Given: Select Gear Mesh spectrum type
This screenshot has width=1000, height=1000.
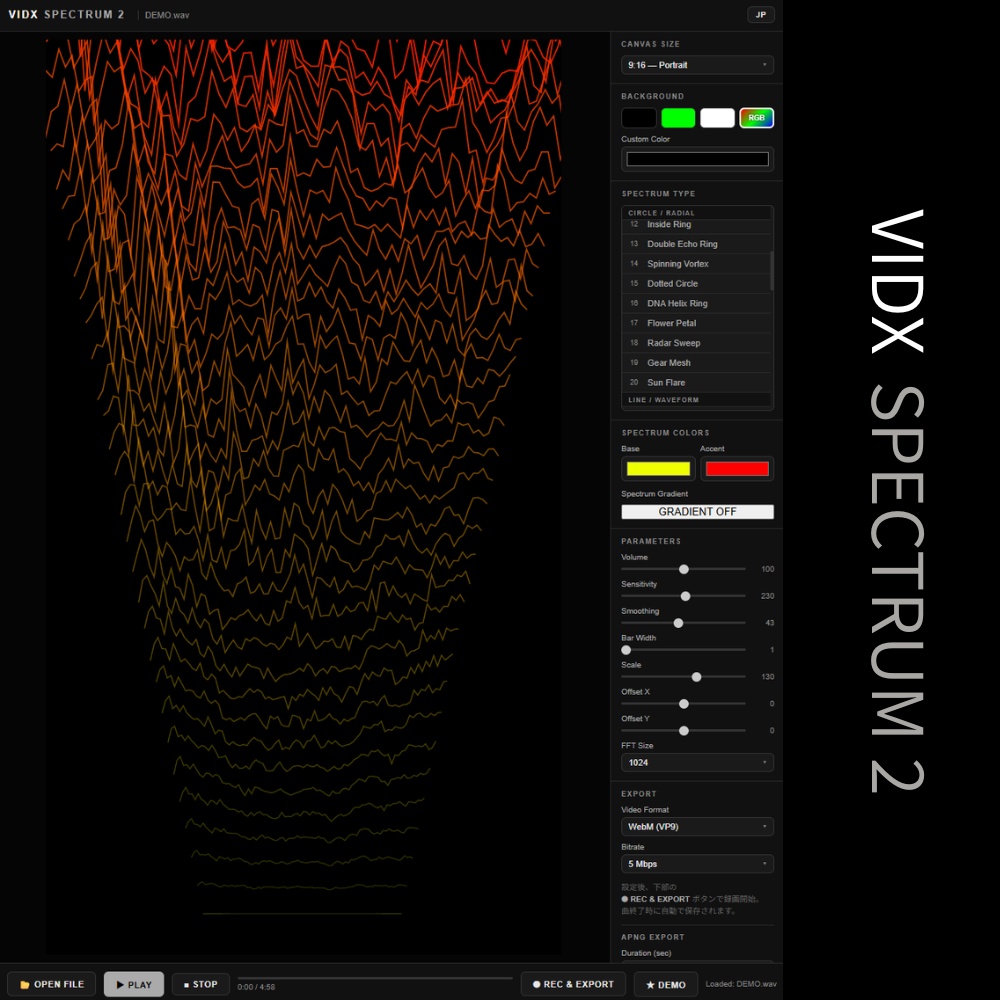Looking at the screenshot, I should (696, 363).
